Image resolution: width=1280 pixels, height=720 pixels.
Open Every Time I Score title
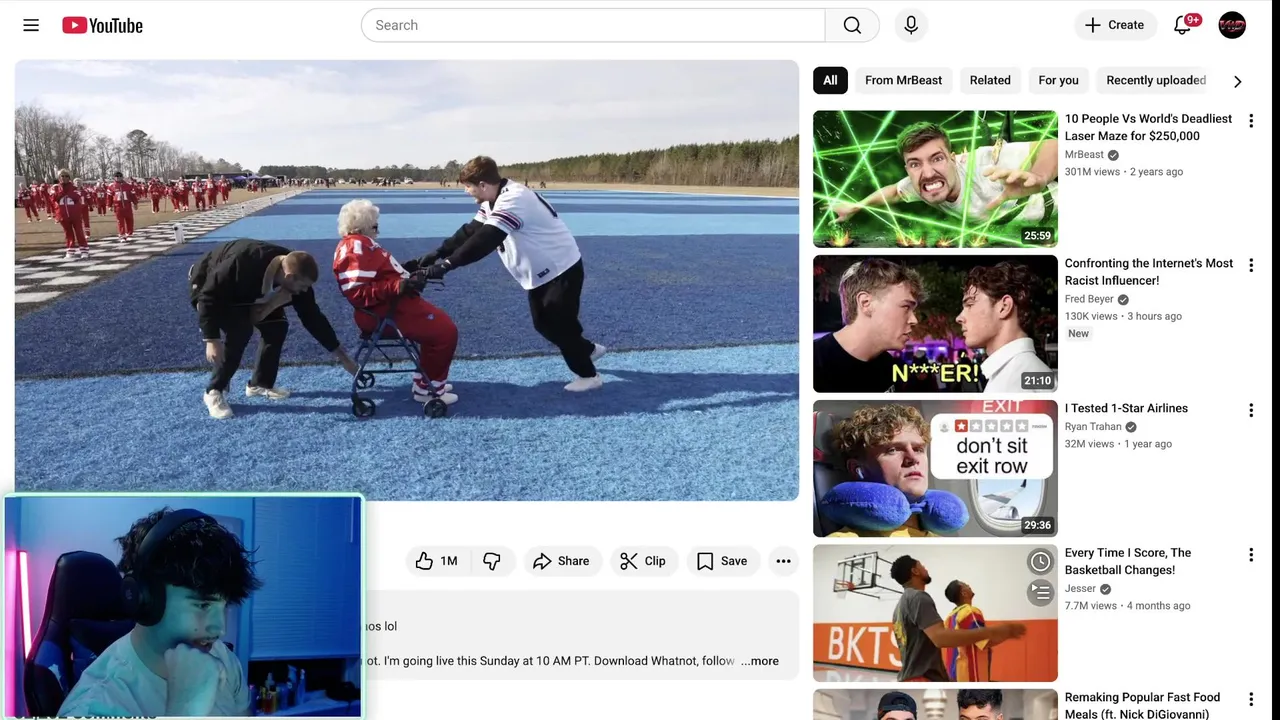1128,561
